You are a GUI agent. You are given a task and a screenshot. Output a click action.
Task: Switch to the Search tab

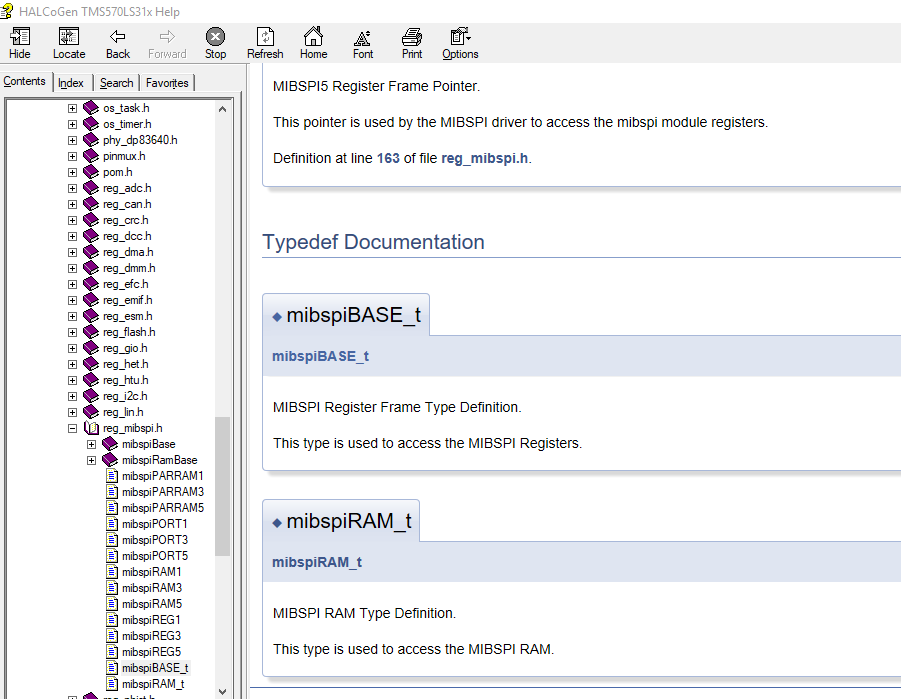coord(117,83)
